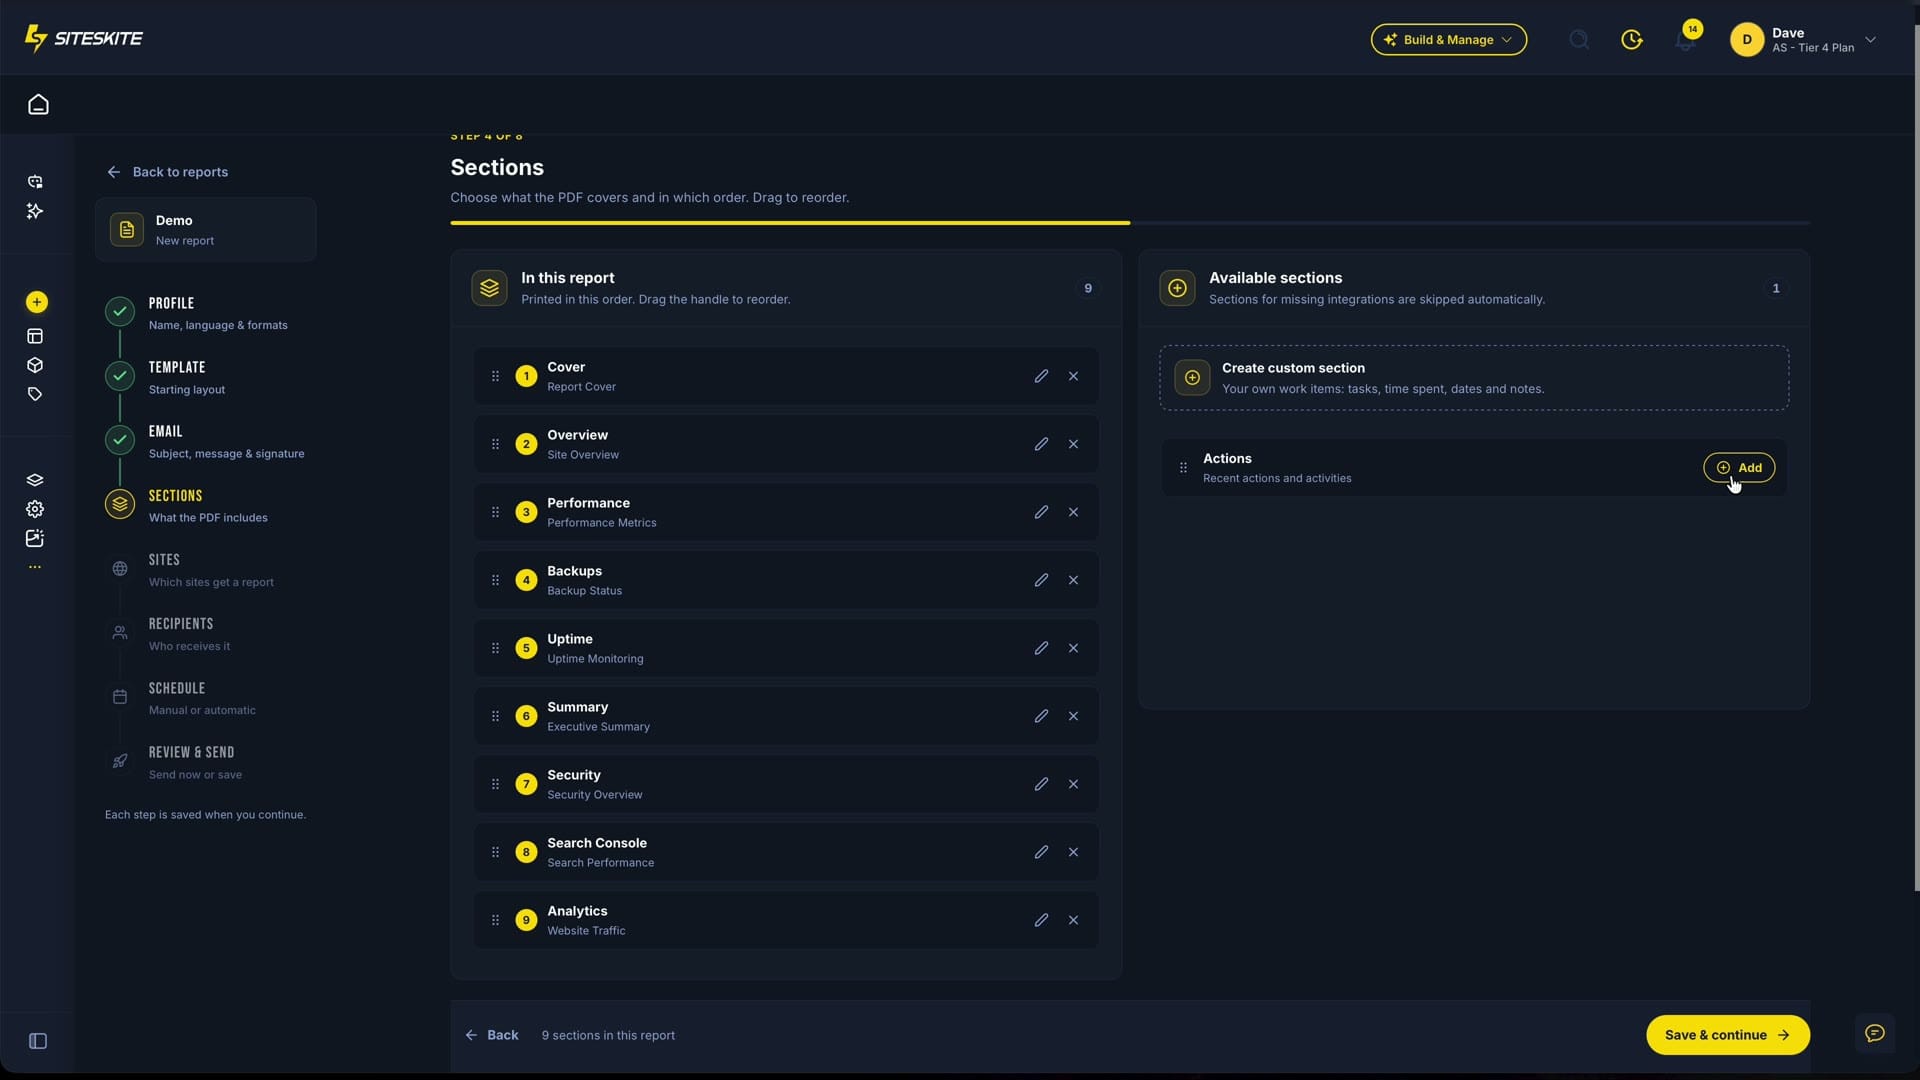Go to the Sections step
Screen dimensions: 1920x1080
click(x=205, y=505)
